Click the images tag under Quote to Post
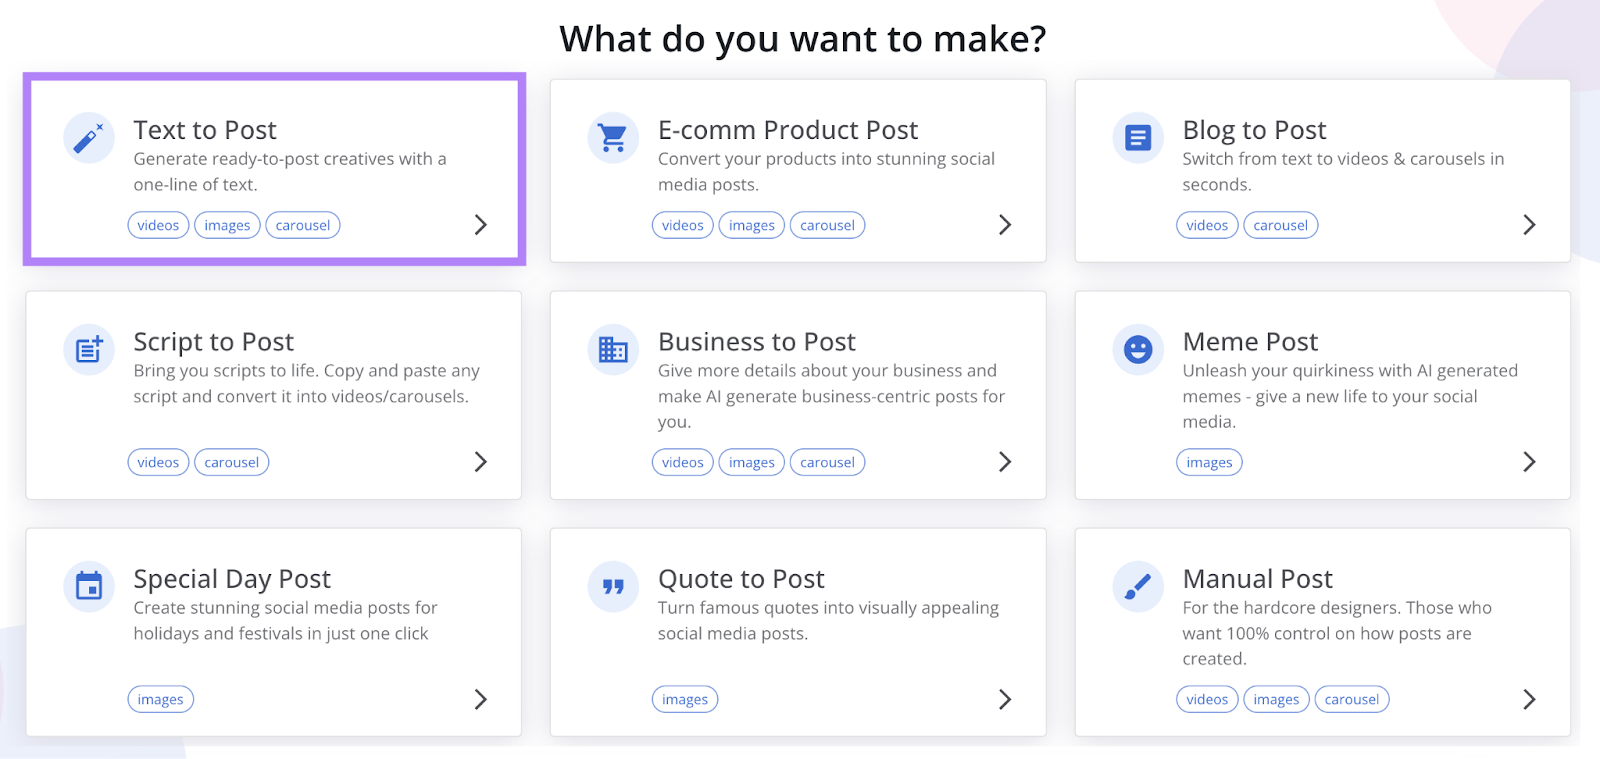Screen dimensions: 1600x759 point(685,698)
